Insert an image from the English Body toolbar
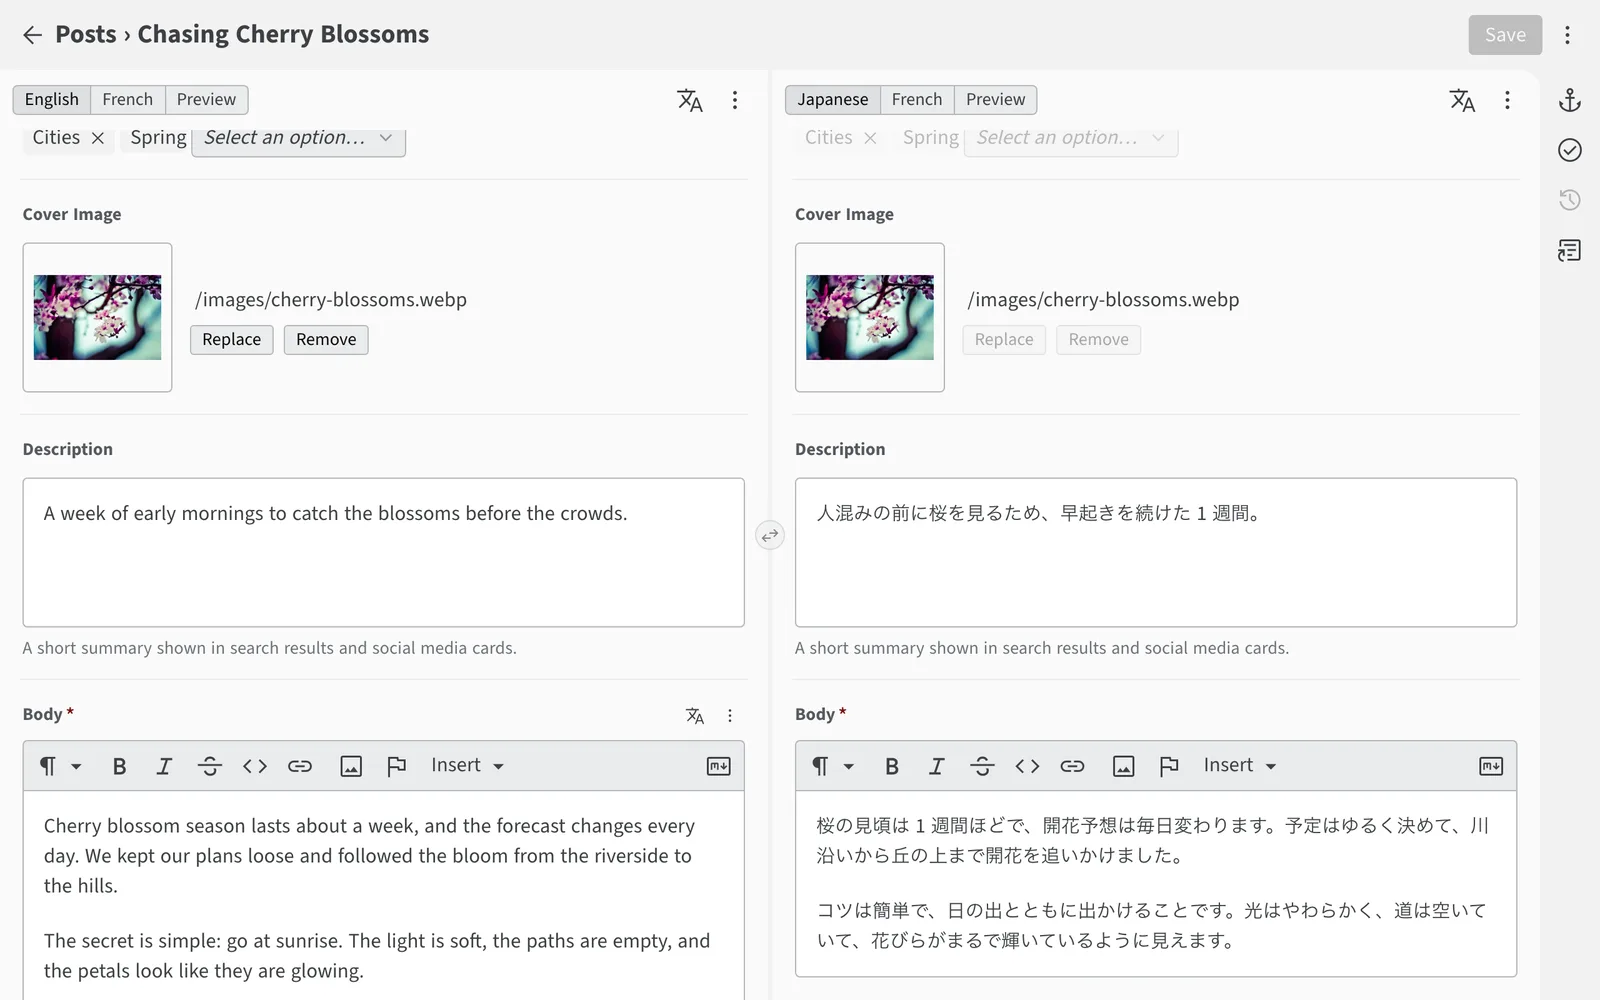 coord(351,766)
